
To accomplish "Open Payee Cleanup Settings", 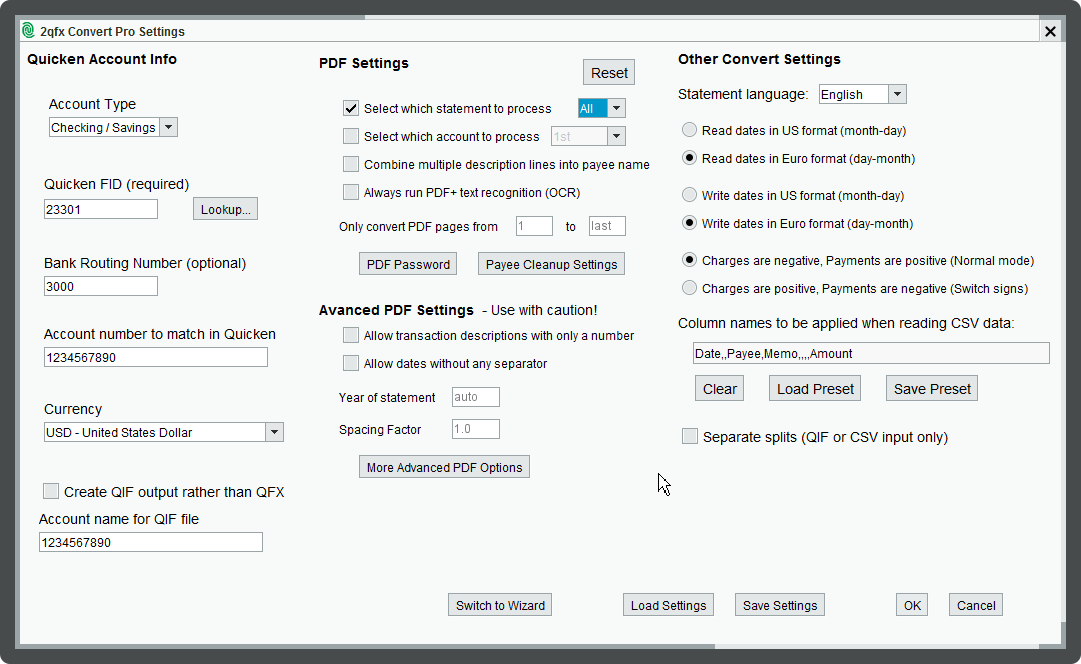I will click(552, 264).
